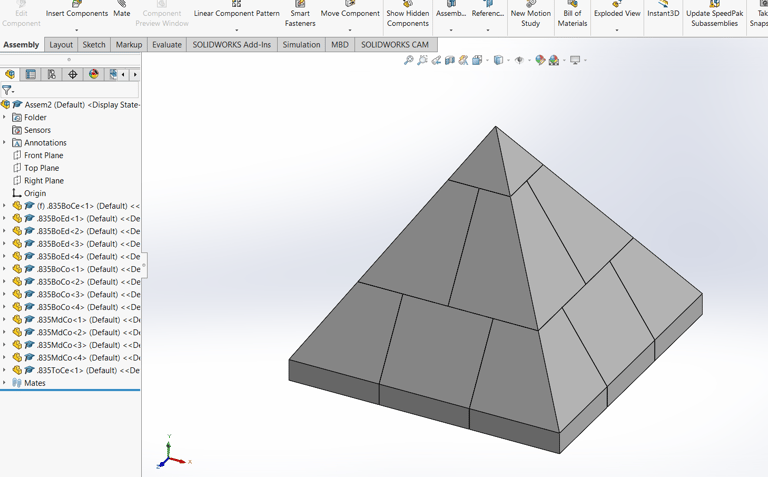Click the View Orientation cube icon
This screenshot has width=768, height=477.
477,60
